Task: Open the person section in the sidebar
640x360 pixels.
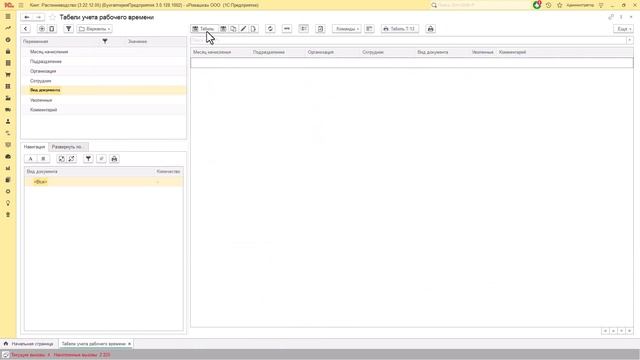Action: pos(8,121)
